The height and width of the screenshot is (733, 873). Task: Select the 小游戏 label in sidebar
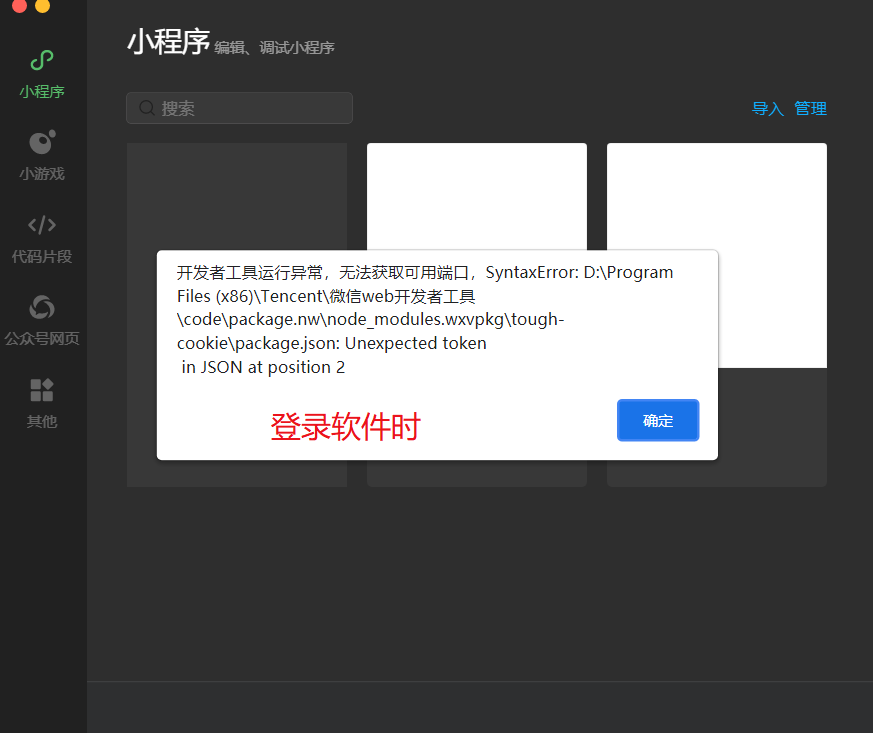point(42,174)
